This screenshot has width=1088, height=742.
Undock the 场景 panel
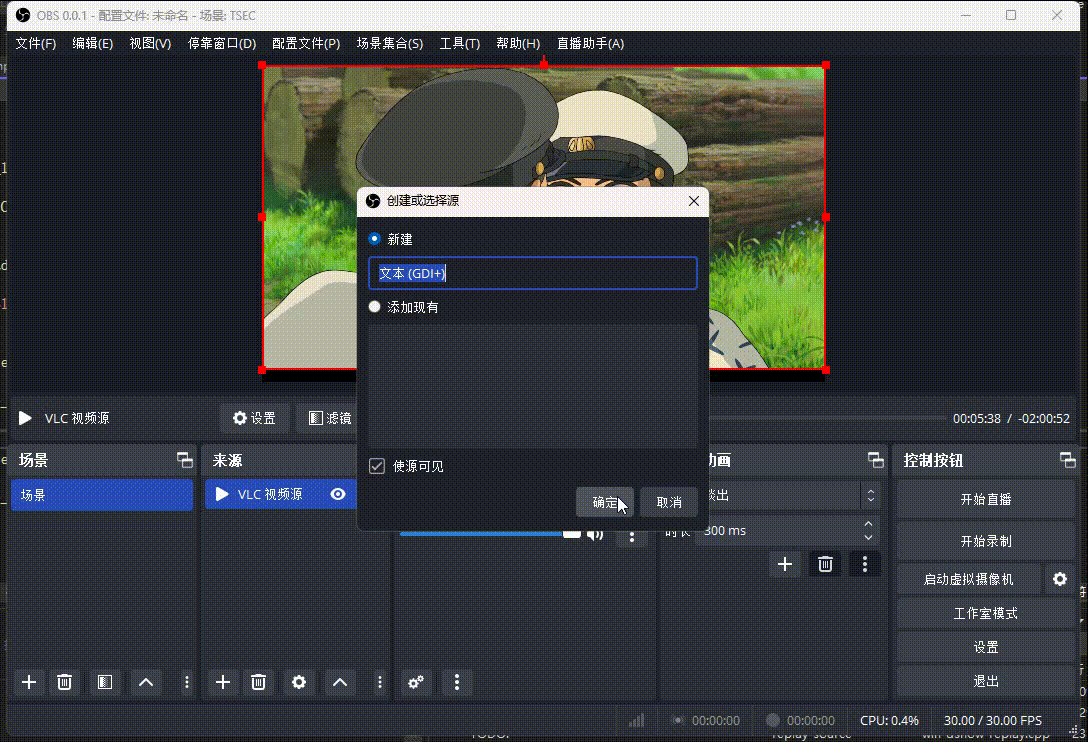pyautogui.click(x=185, y=459)
